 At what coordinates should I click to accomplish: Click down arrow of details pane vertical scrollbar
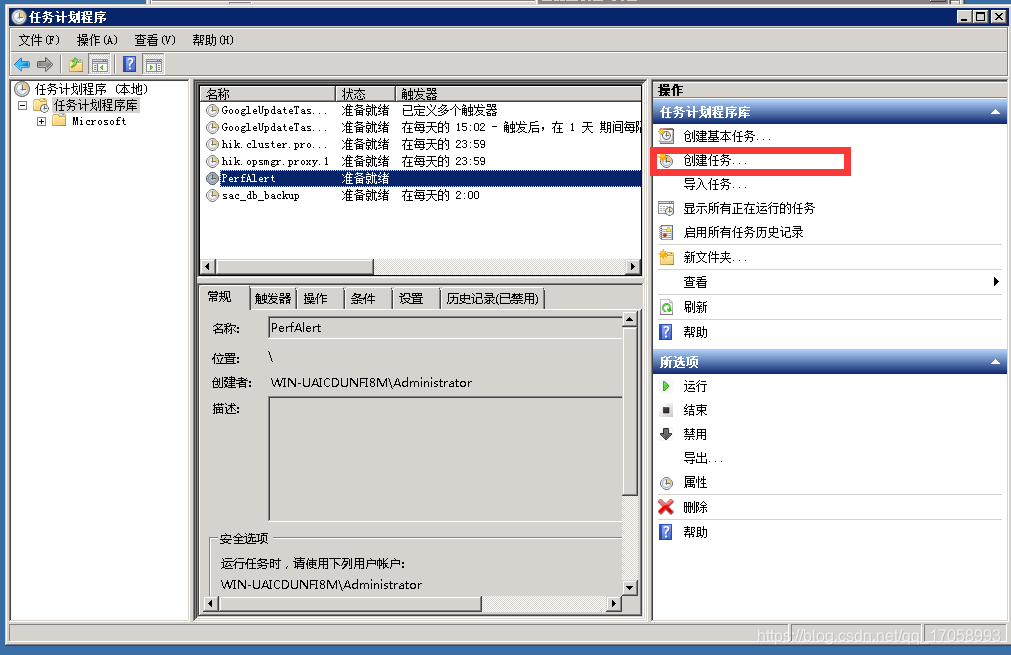coord(630,588)
